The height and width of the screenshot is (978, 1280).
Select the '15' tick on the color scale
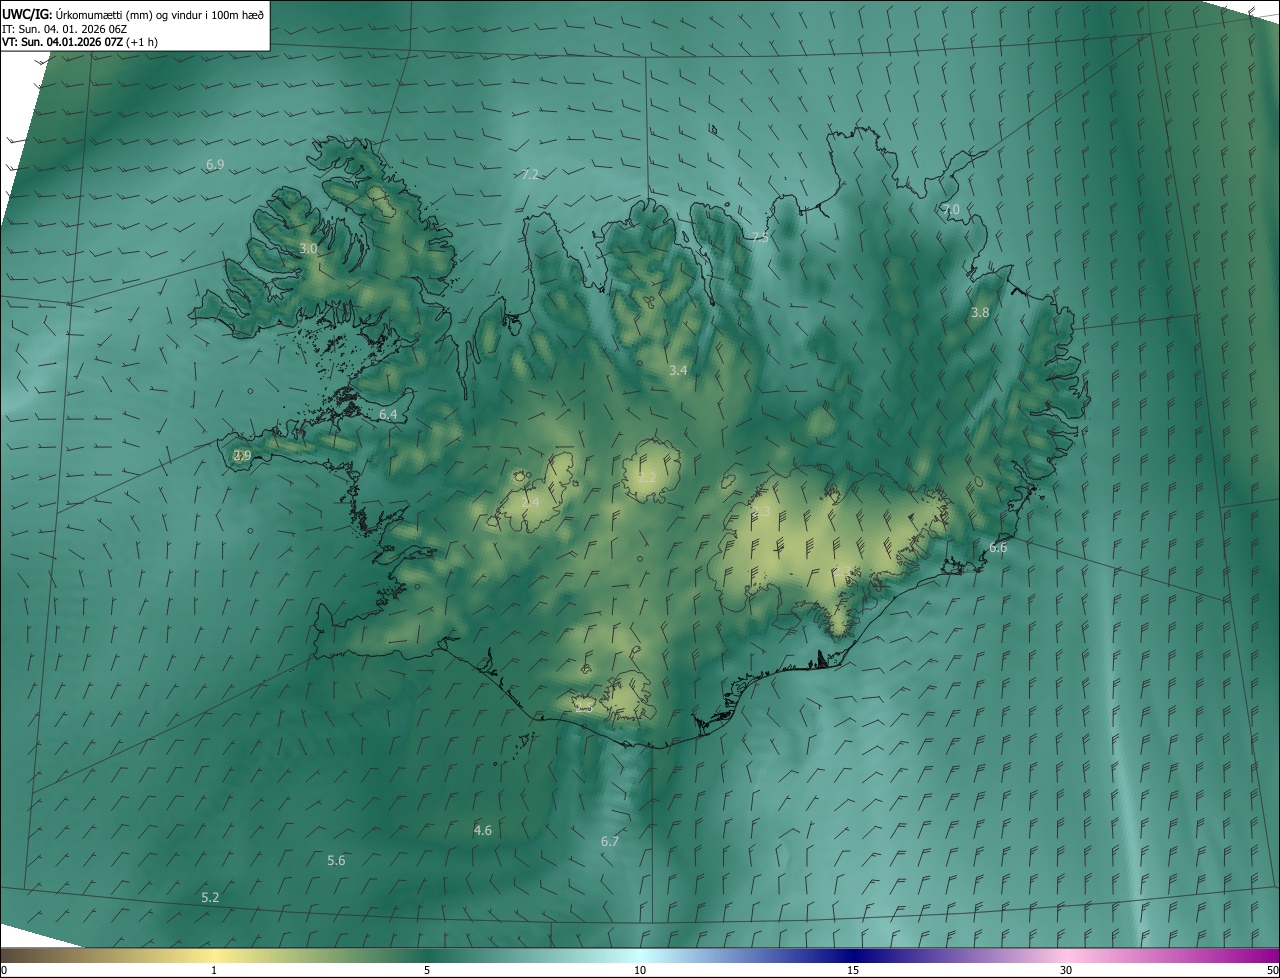click(x=853, y=971)
